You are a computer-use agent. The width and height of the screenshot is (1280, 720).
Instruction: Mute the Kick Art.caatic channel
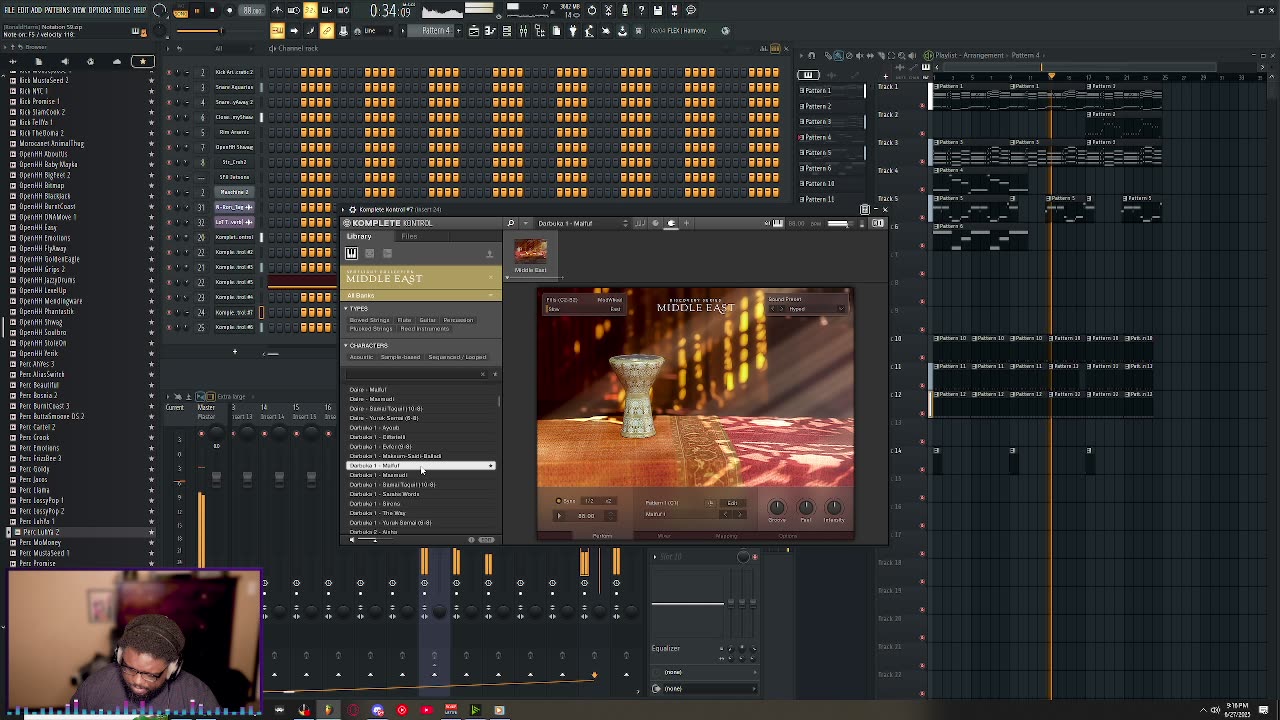pos(169,72)
